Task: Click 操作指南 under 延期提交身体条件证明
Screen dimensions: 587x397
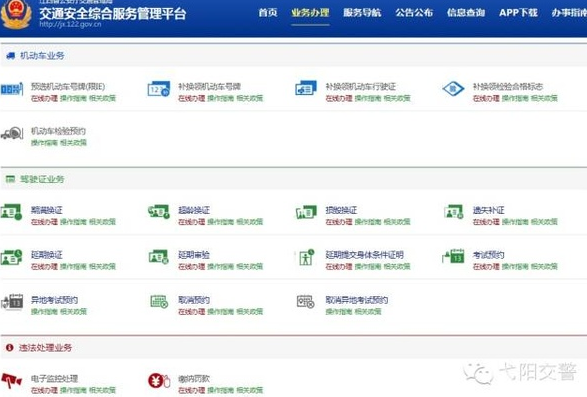Action: click(368, 267)
